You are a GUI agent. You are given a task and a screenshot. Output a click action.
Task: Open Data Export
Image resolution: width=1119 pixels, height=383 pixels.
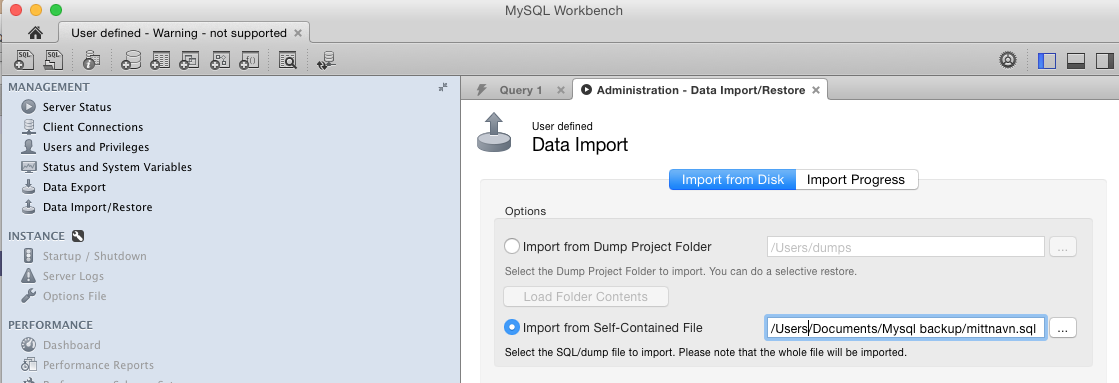(74, 187)
